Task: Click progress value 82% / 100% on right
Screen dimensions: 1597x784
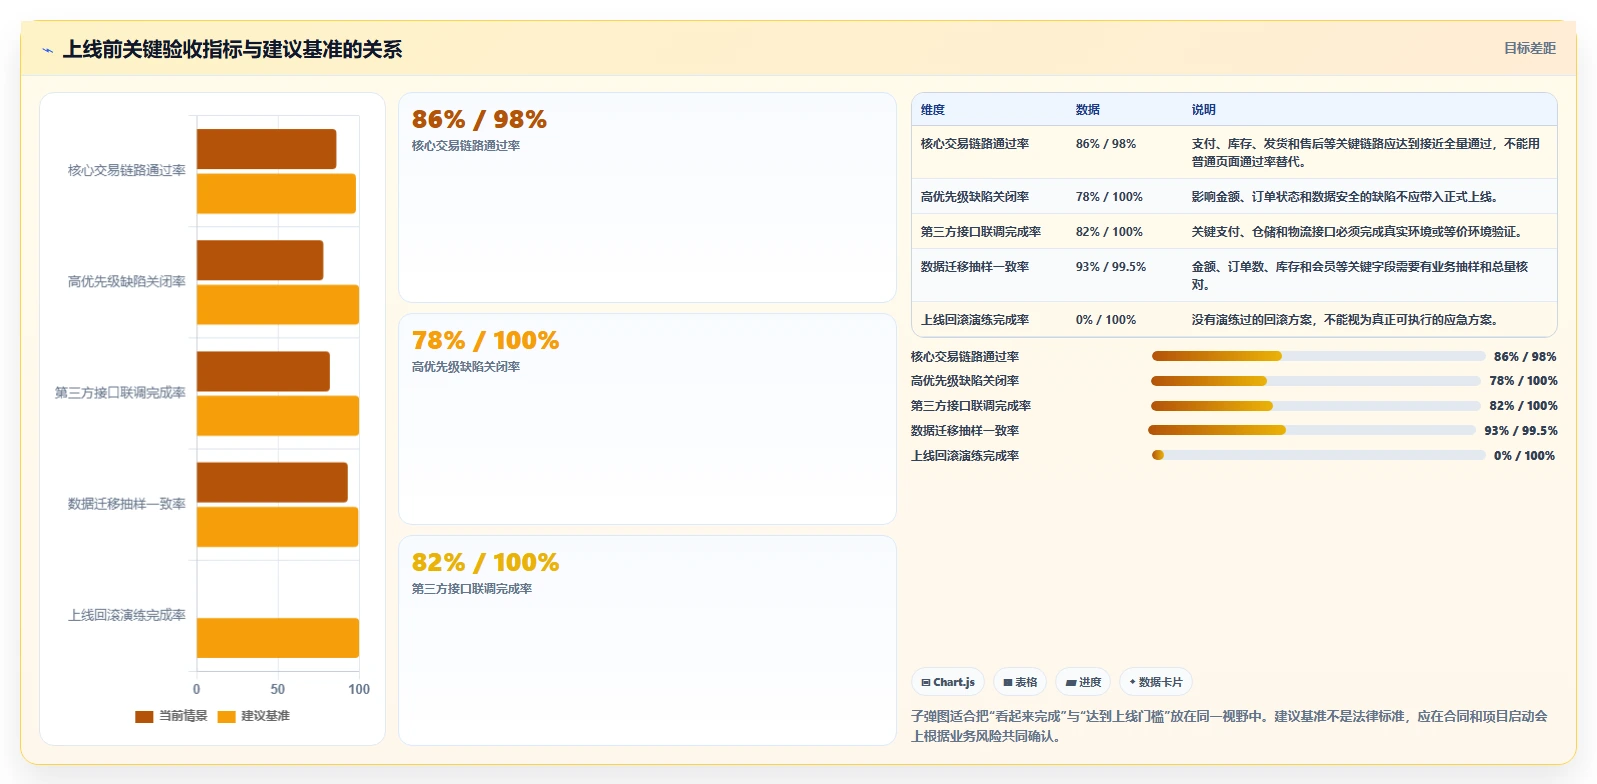Action: 1523,406
